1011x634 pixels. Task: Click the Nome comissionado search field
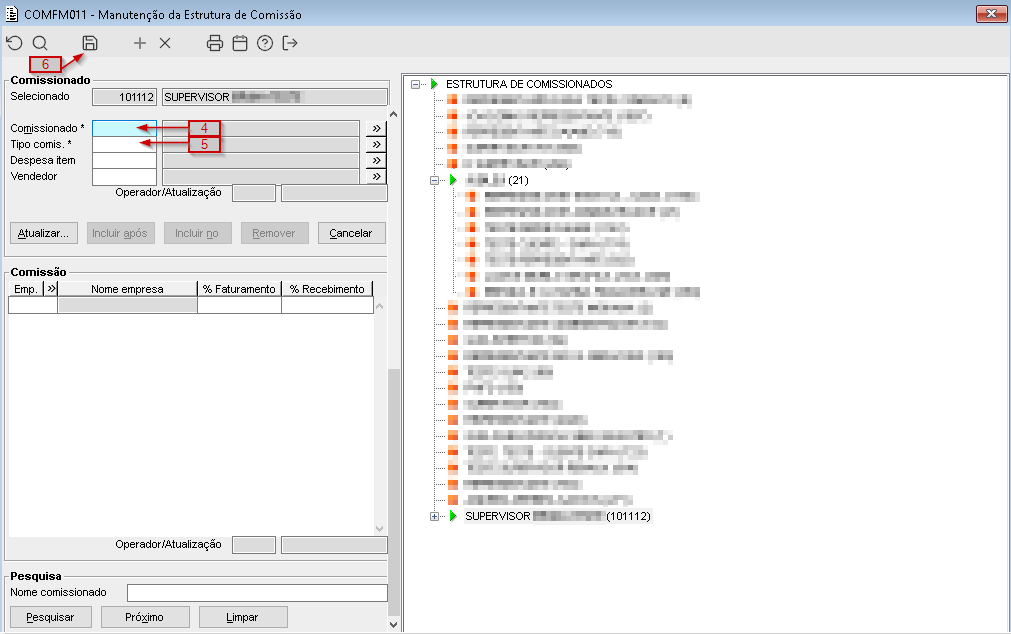(x=257, y=592)
